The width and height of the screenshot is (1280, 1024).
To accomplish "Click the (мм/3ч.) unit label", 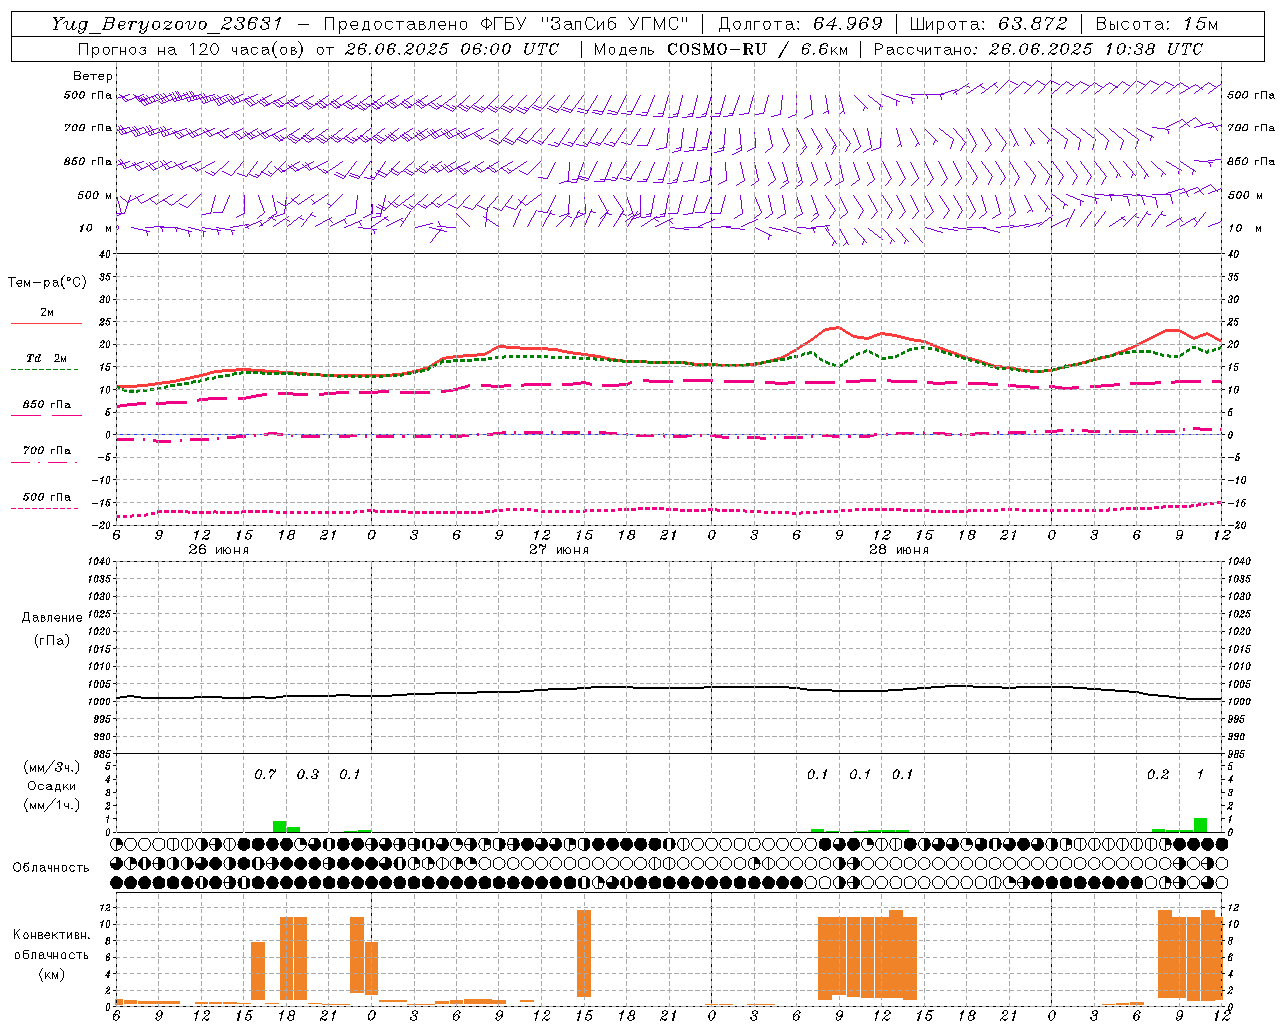I will pyautogui.click(x=51, y=768).
